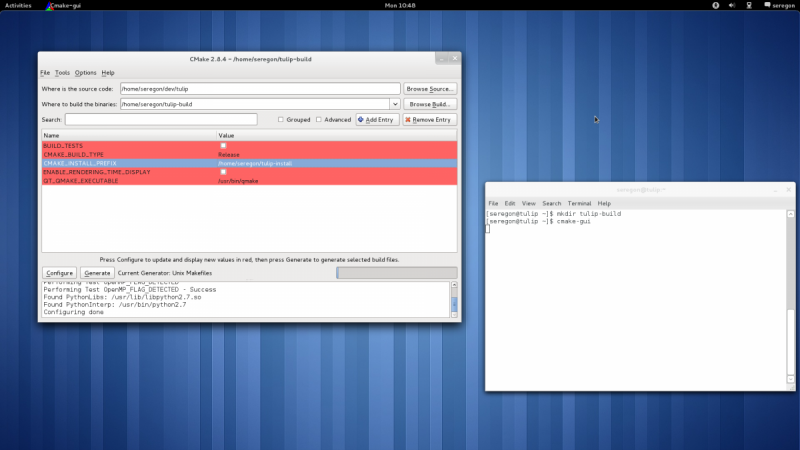Open the Help menu in CMake
800x450 pixels.
(108, 72)
